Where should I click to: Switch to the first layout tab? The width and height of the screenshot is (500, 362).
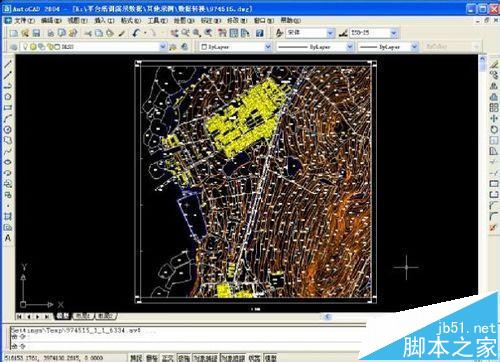coord(83,316)
